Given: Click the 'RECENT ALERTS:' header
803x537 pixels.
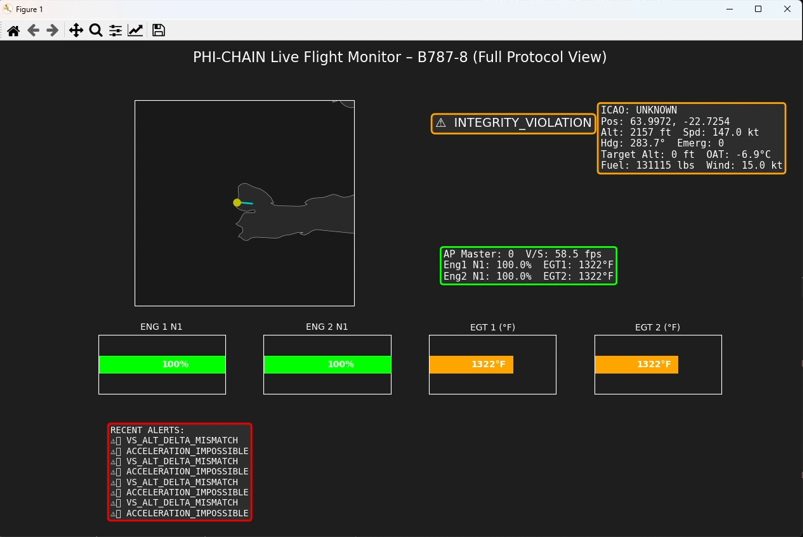Looking at the screenshot, I should coord(147,430).
